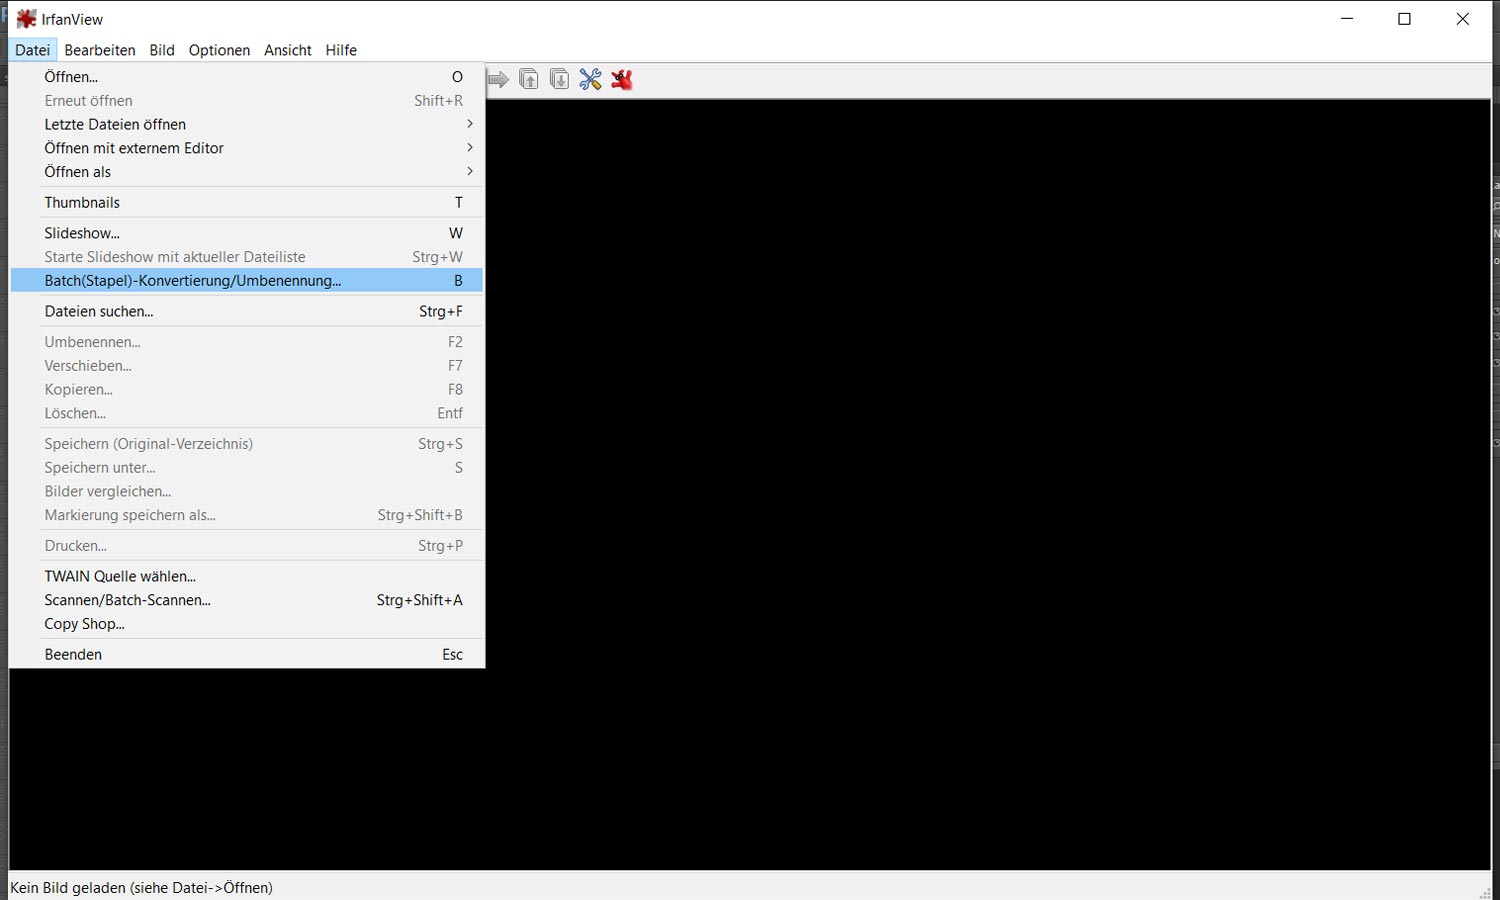The width and height of the screenshot is (1500, 900).
Task: Click the Drucken... menu entry
Action: coord(246,546)
